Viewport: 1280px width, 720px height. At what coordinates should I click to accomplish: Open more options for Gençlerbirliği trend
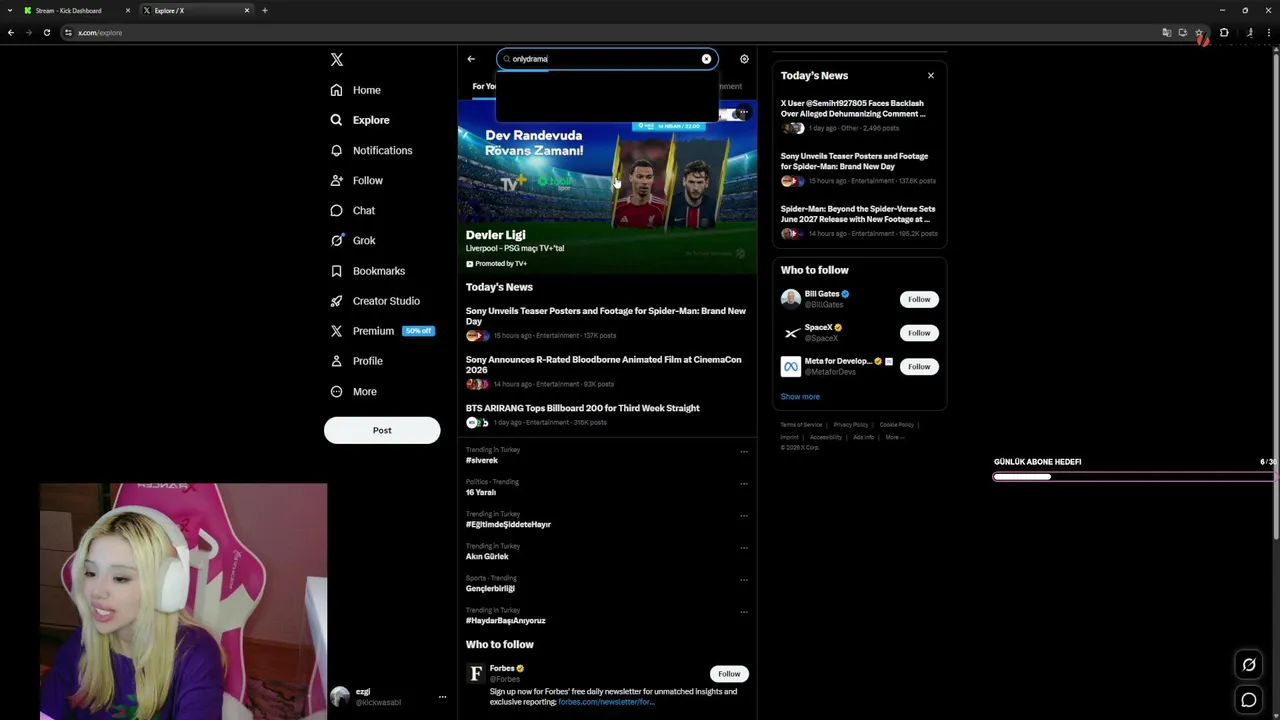click(x=744, y=580)
